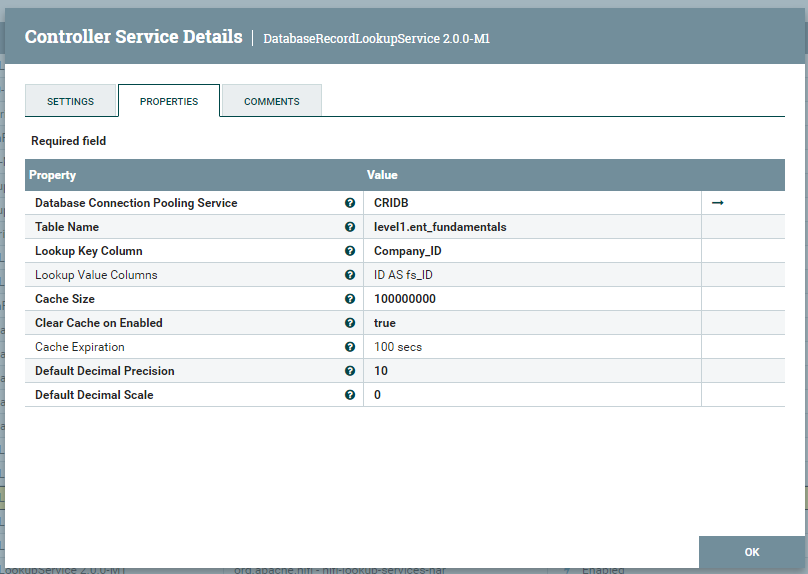Viewport: 808px width, 574px height.
Task: Click help icon beside Table Name
Action: click(350, 227)
